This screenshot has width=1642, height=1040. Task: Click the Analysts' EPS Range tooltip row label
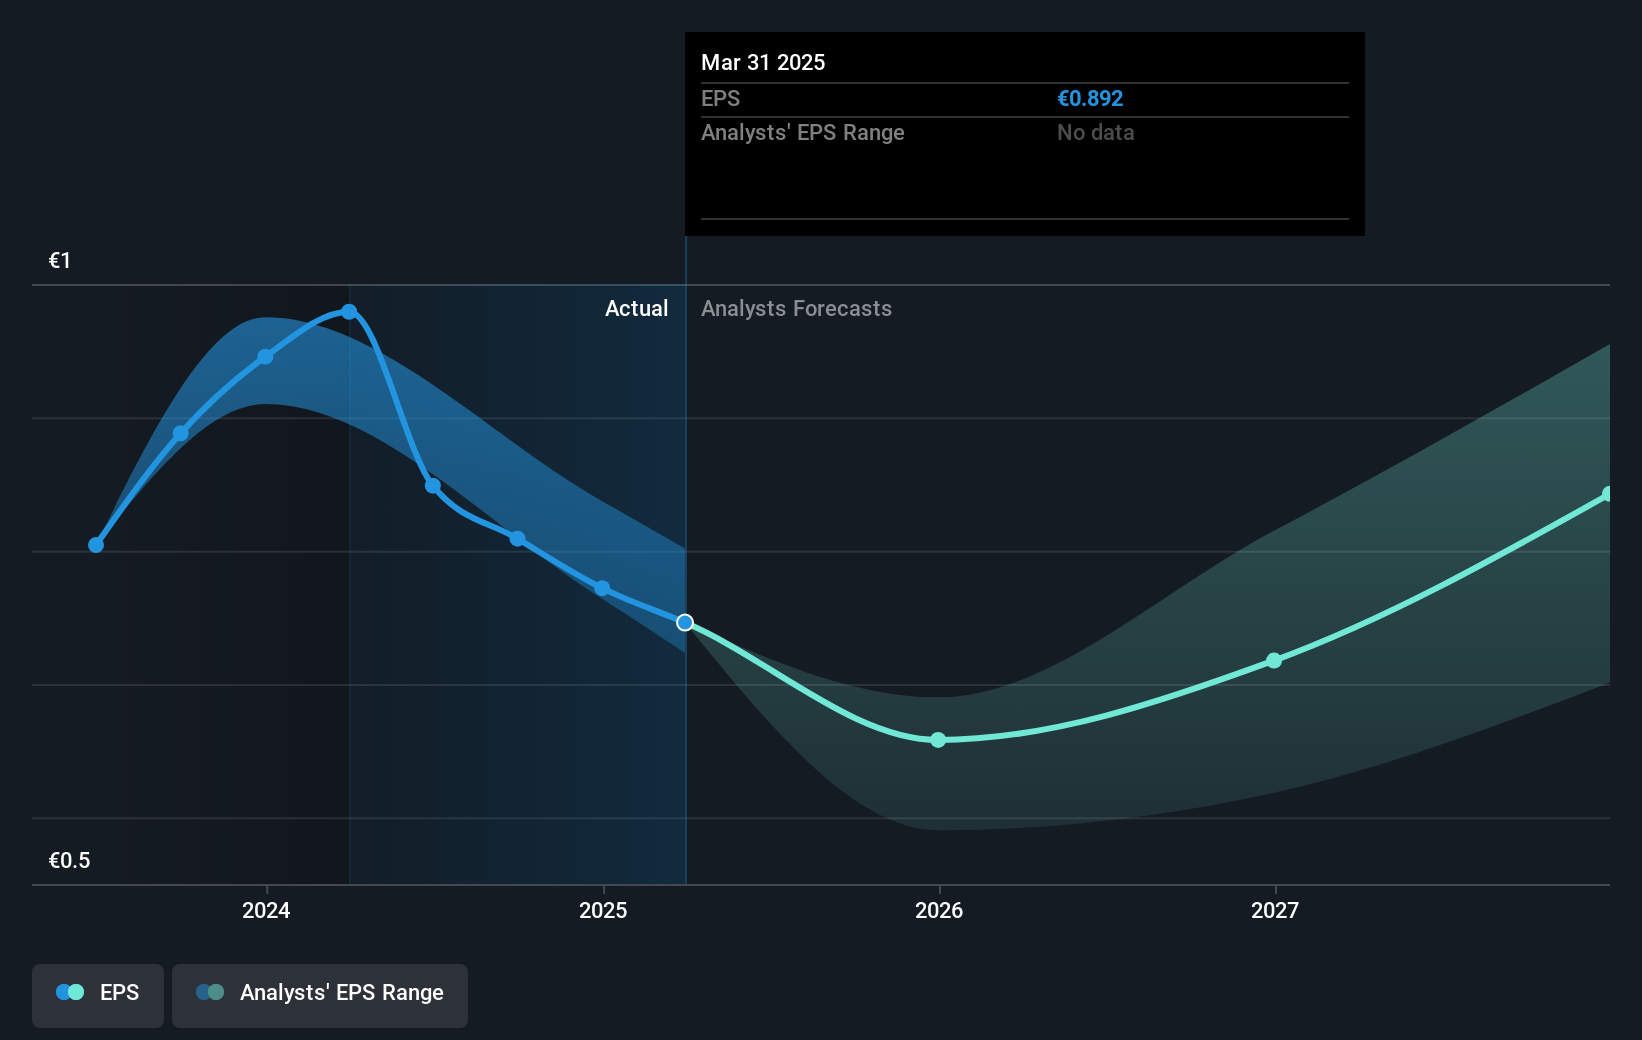pos(802,133)
